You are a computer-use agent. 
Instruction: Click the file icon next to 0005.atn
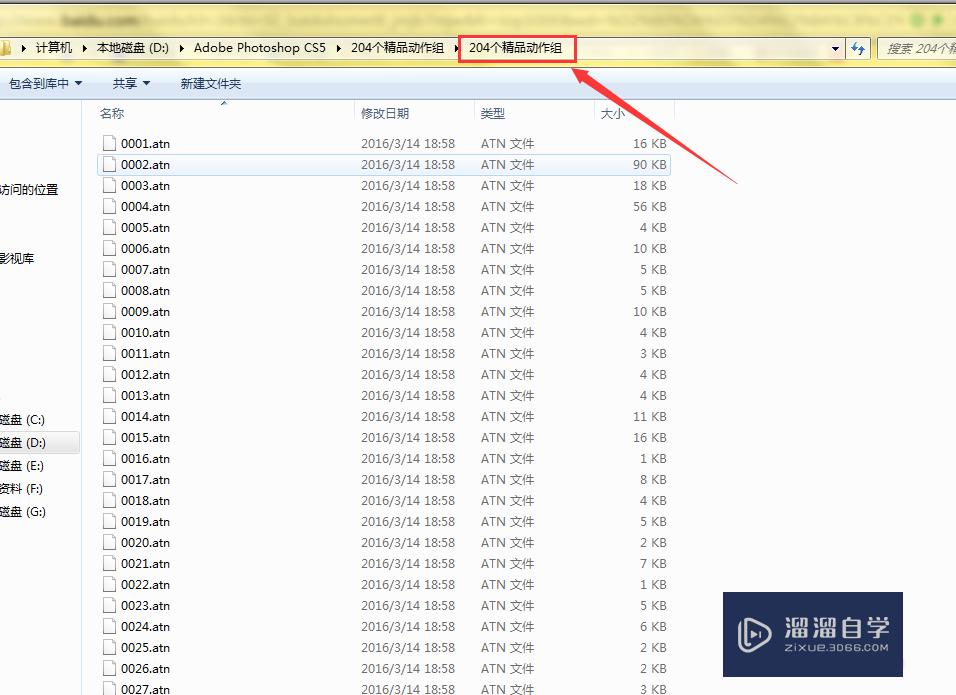[x=110, y=228]
